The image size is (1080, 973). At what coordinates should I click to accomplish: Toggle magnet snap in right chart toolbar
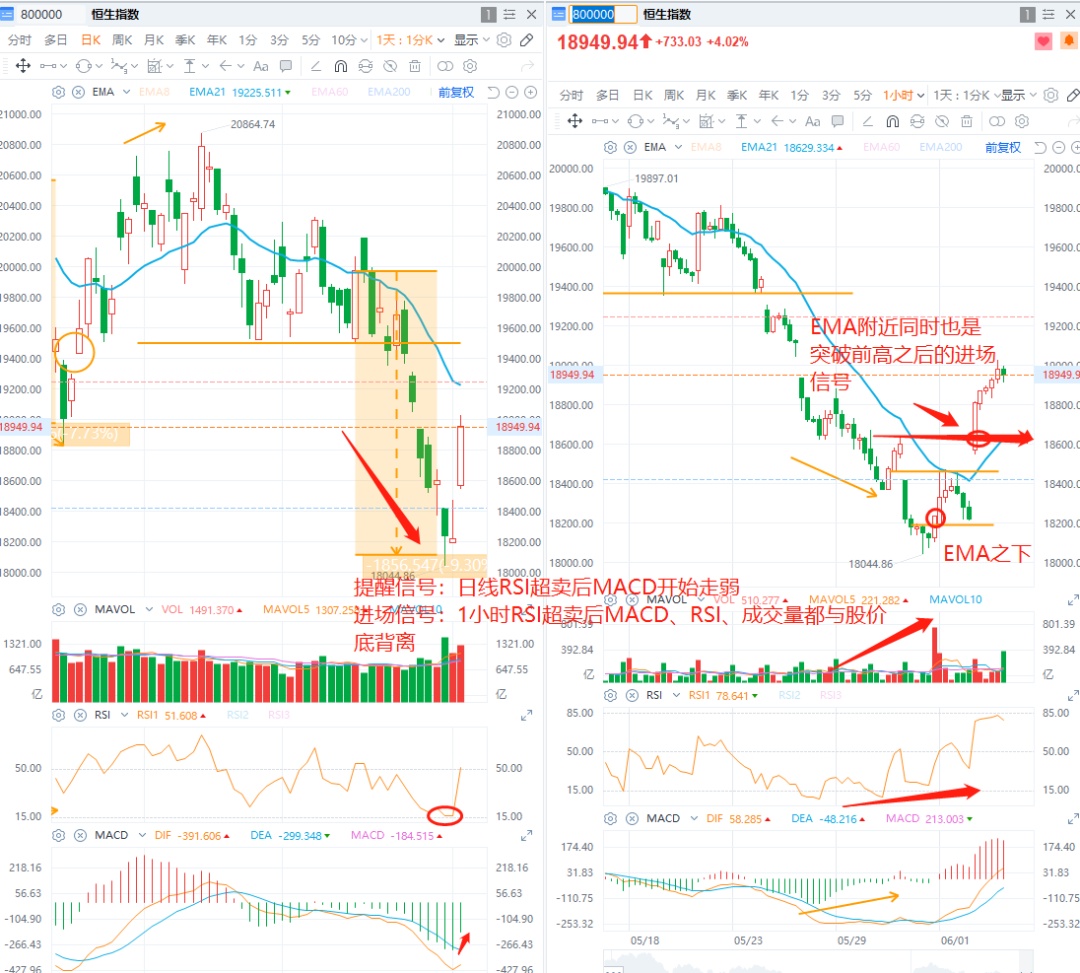click(893, 121)
